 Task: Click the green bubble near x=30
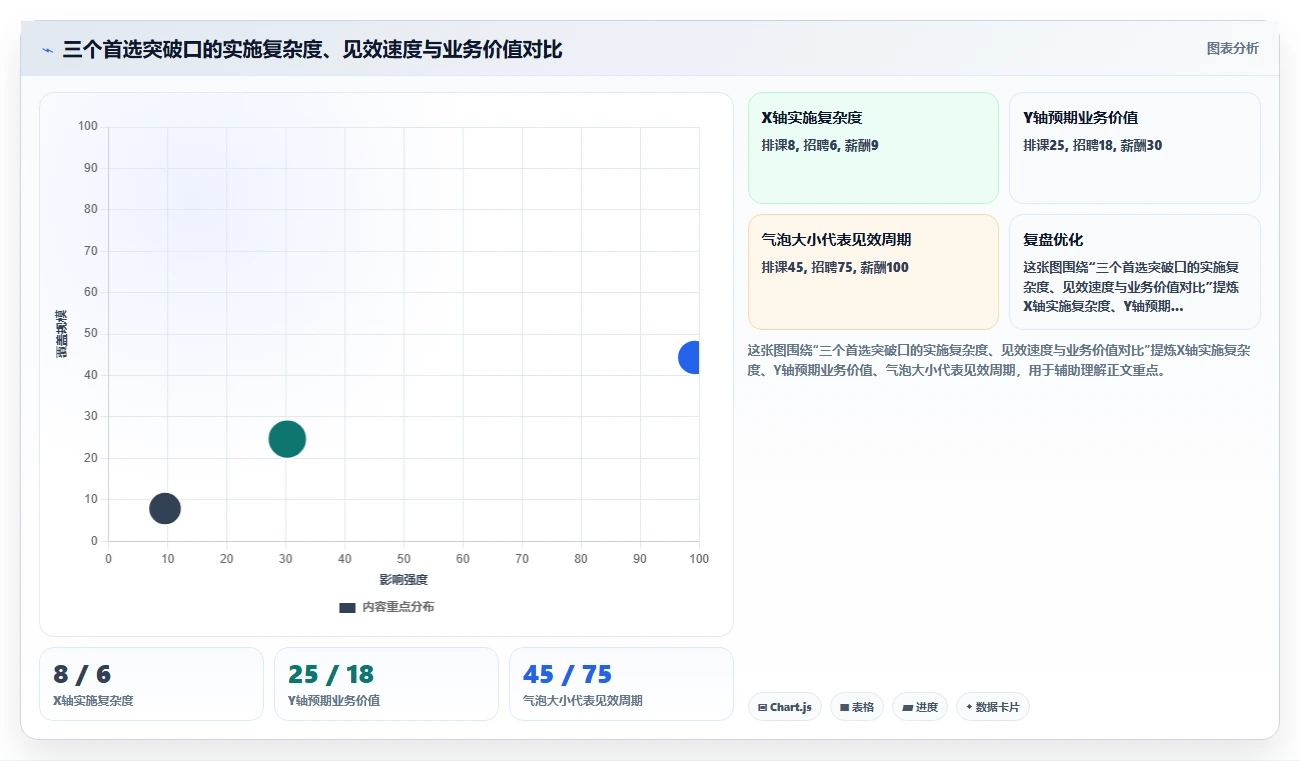[287, 438]
